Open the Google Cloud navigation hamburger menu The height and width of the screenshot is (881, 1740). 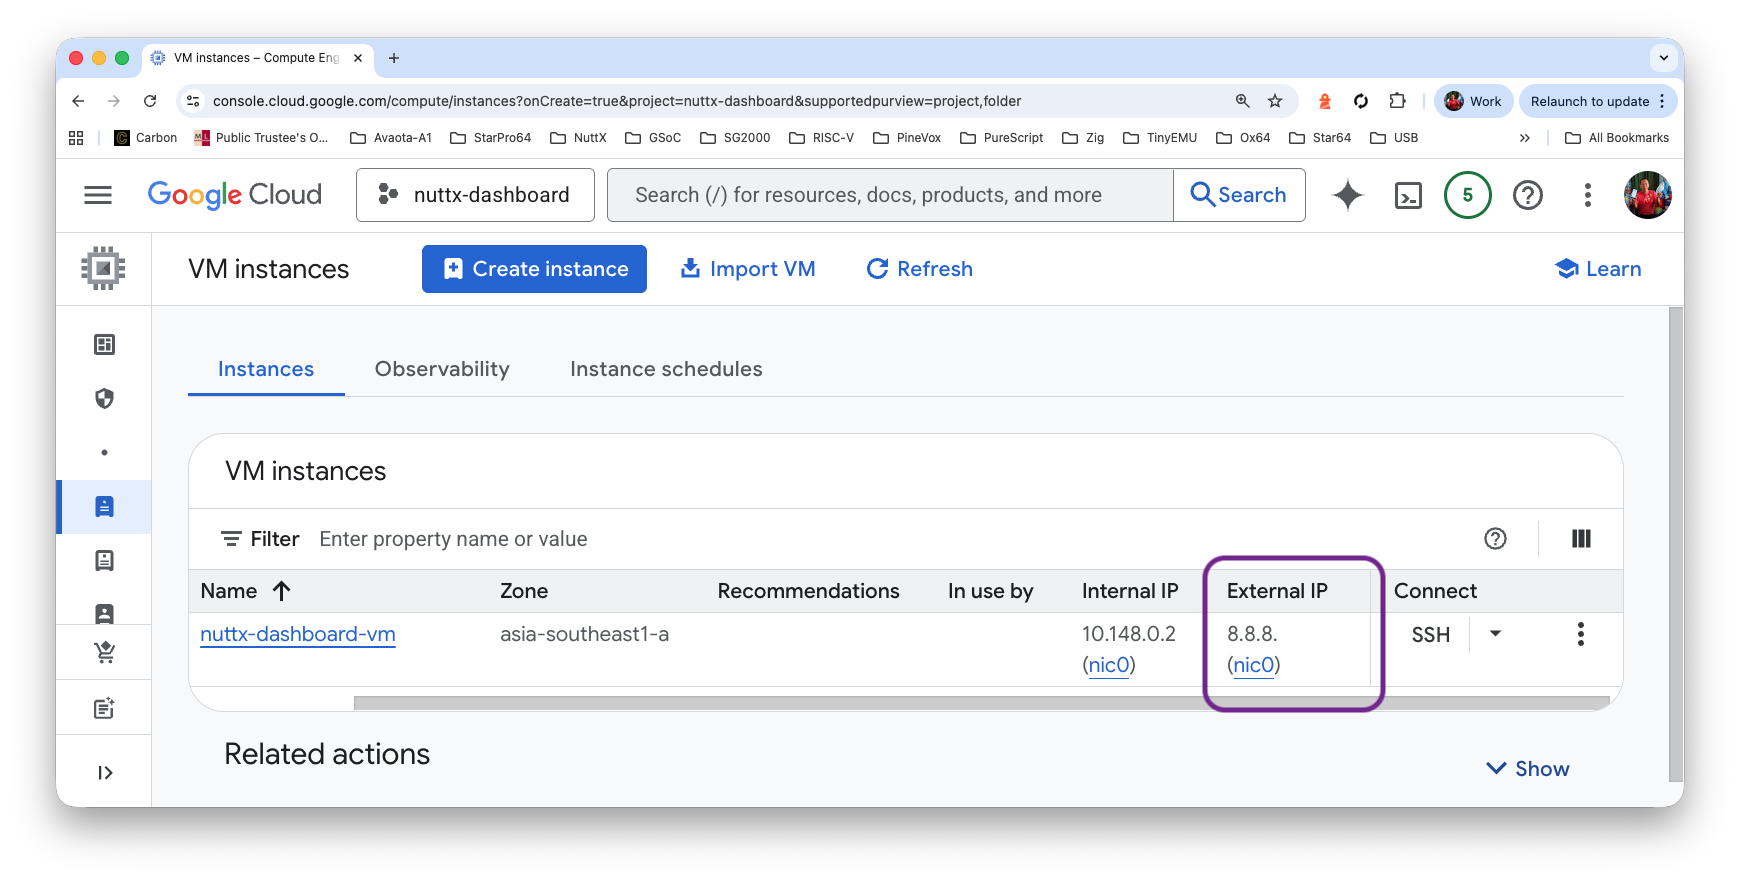pyautogui.click(x=98, y=195)
